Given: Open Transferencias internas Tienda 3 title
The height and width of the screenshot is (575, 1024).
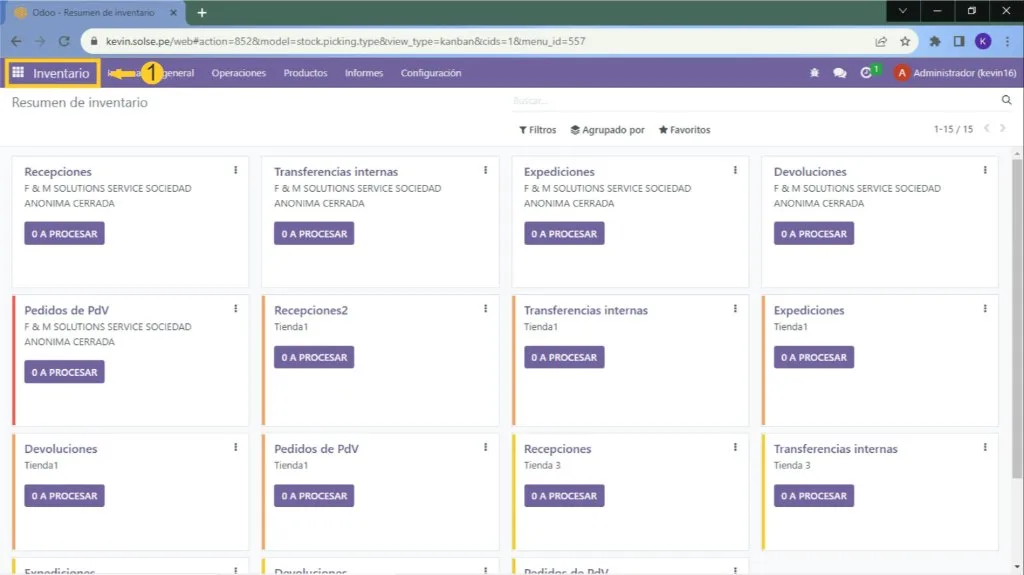Looking at the screenshot, I should tap(835, 449).
